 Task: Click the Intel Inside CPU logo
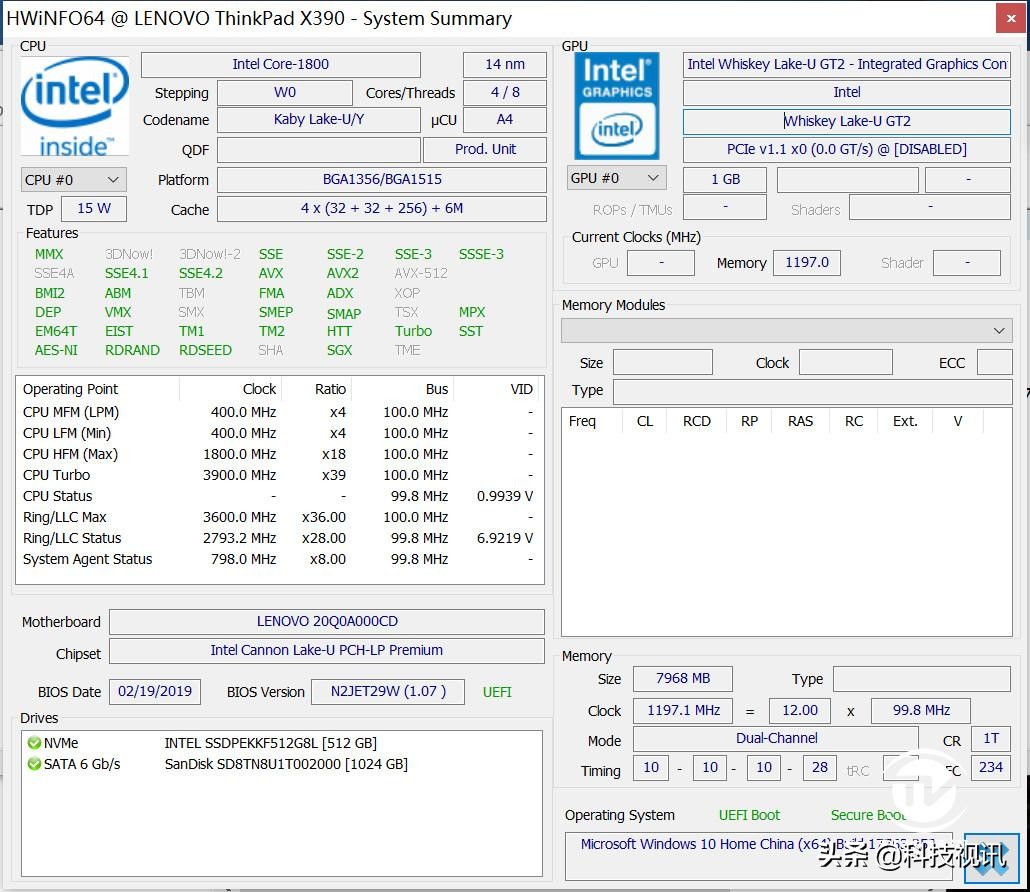[74, 106]
